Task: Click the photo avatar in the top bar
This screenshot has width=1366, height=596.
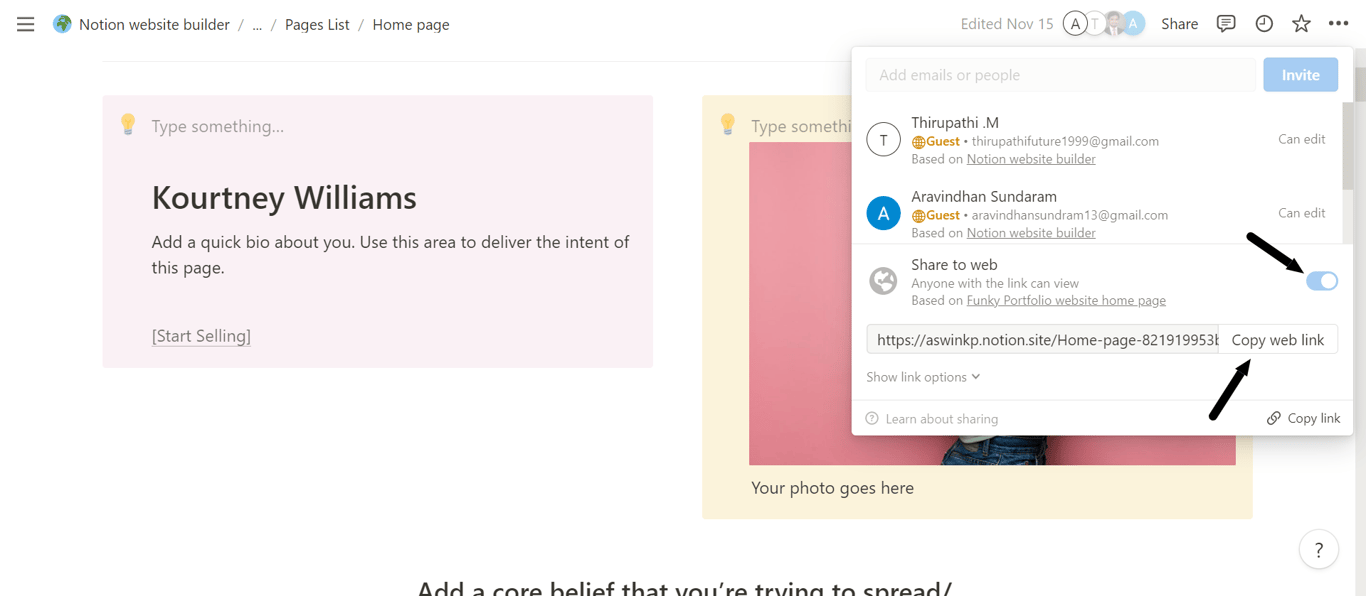Action: tap(1114, 24)
